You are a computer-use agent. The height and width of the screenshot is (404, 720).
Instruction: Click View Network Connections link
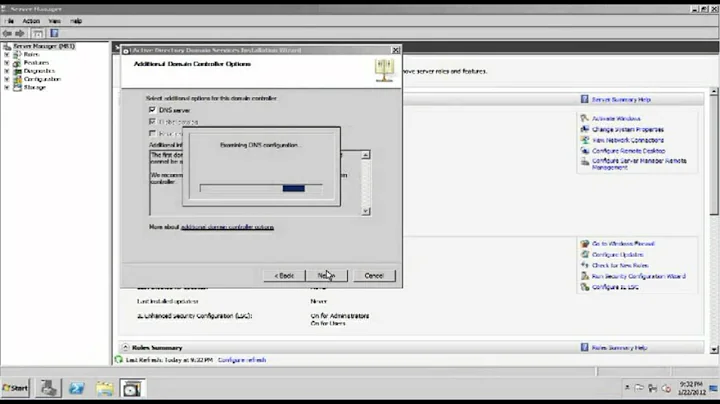pyautogui.click(x=628, y=140)
